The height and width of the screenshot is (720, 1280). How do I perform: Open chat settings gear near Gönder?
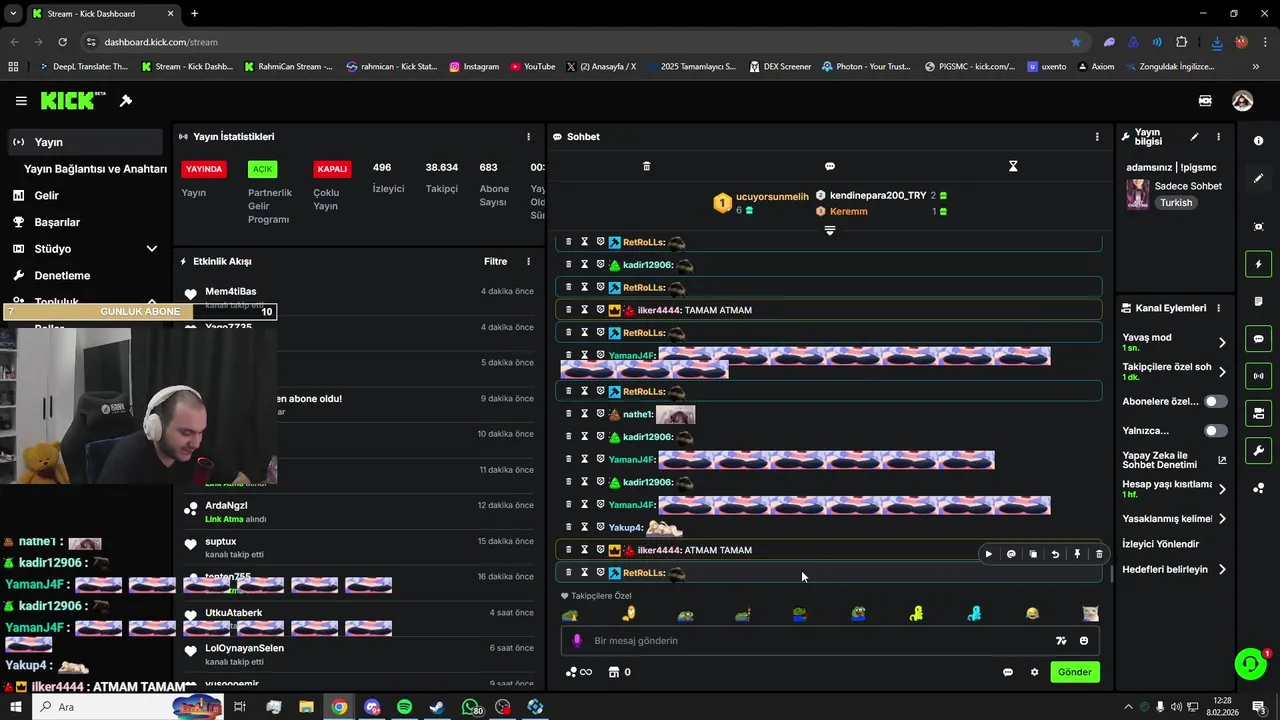pos(1034,672)
